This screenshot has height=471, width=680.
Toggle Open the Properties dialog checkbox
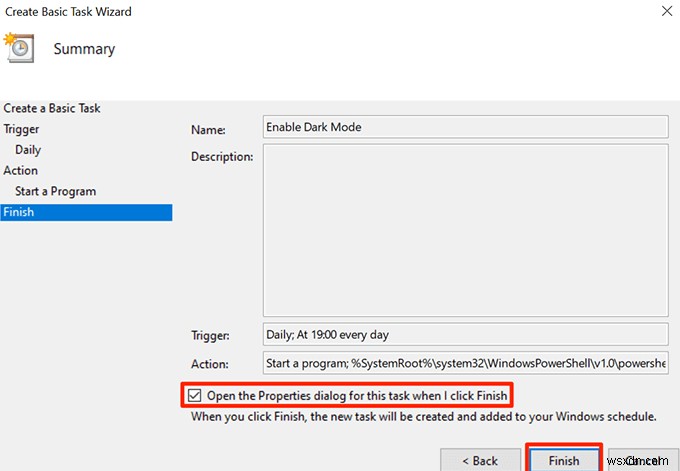[194, 396]
